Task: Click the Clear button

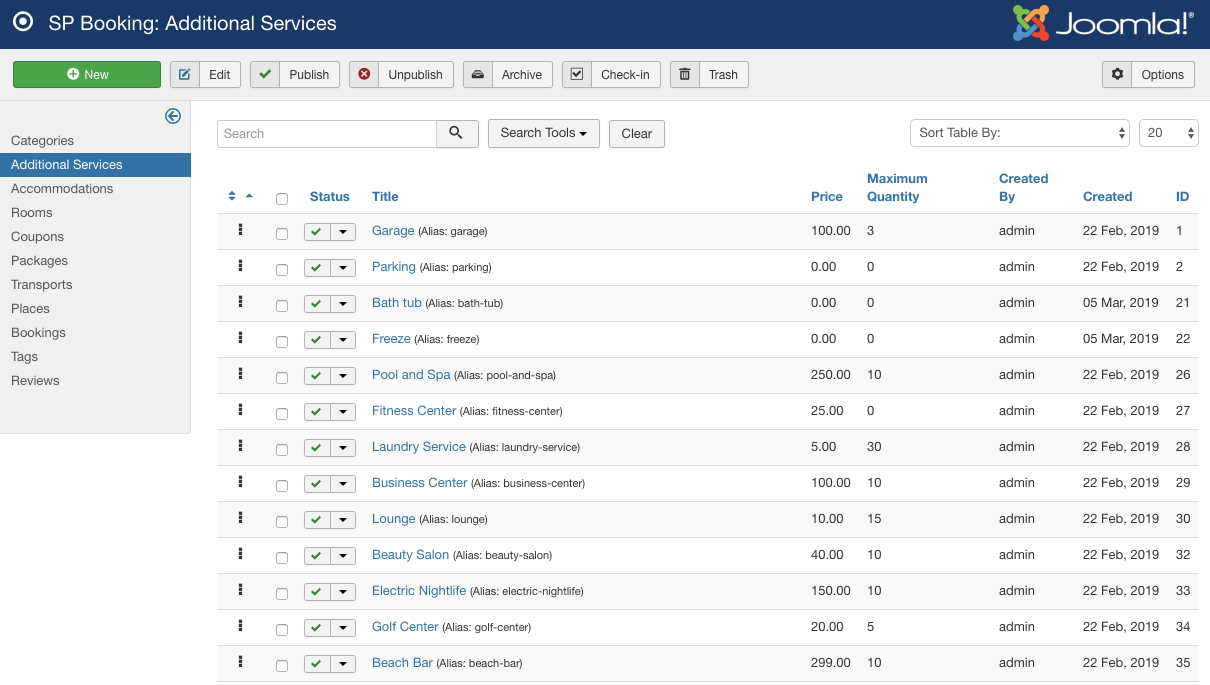Action: pos(636,134)
